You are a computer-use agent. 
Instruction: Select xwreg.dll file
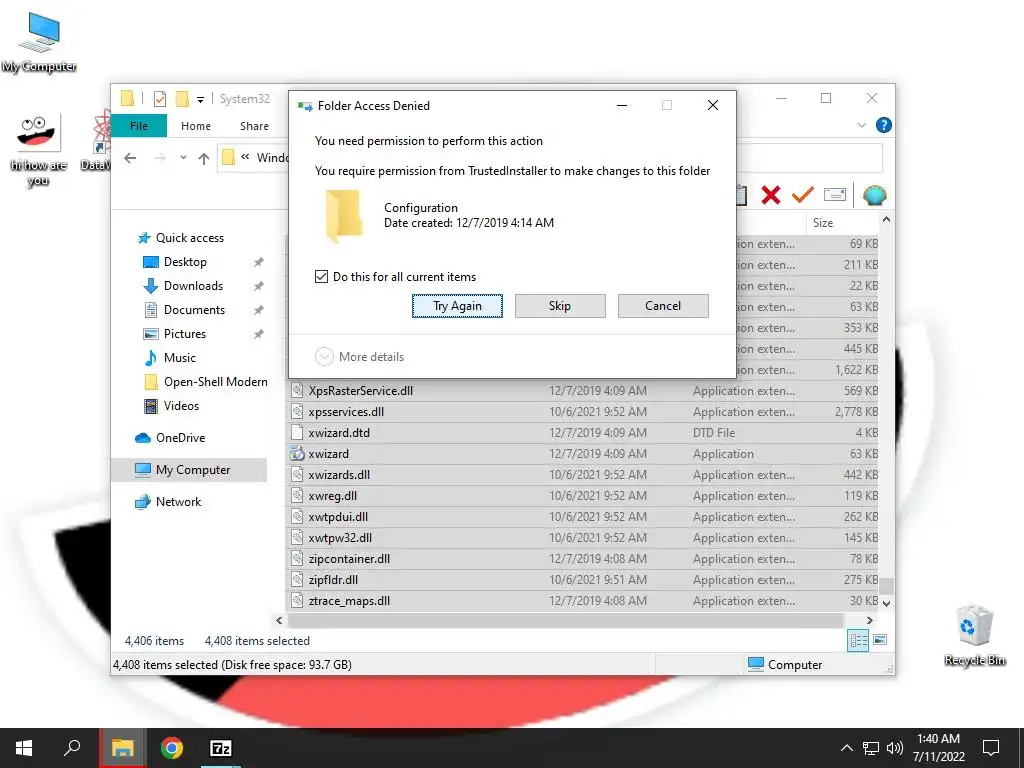pos(332,496)
